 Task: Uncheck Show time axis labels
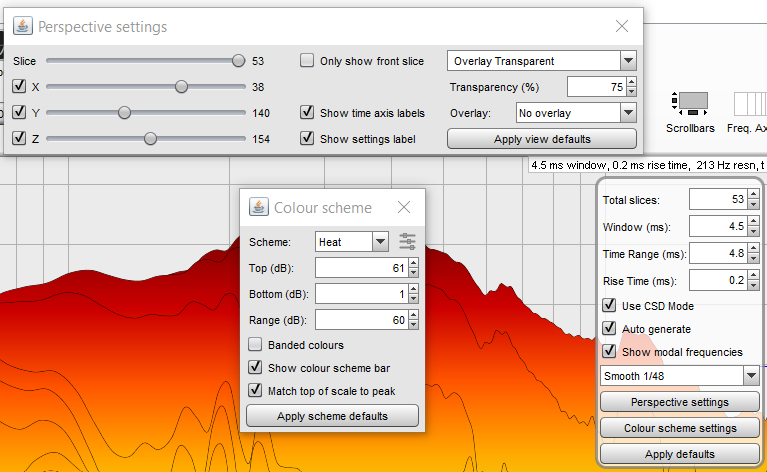(x=307, y=112)
